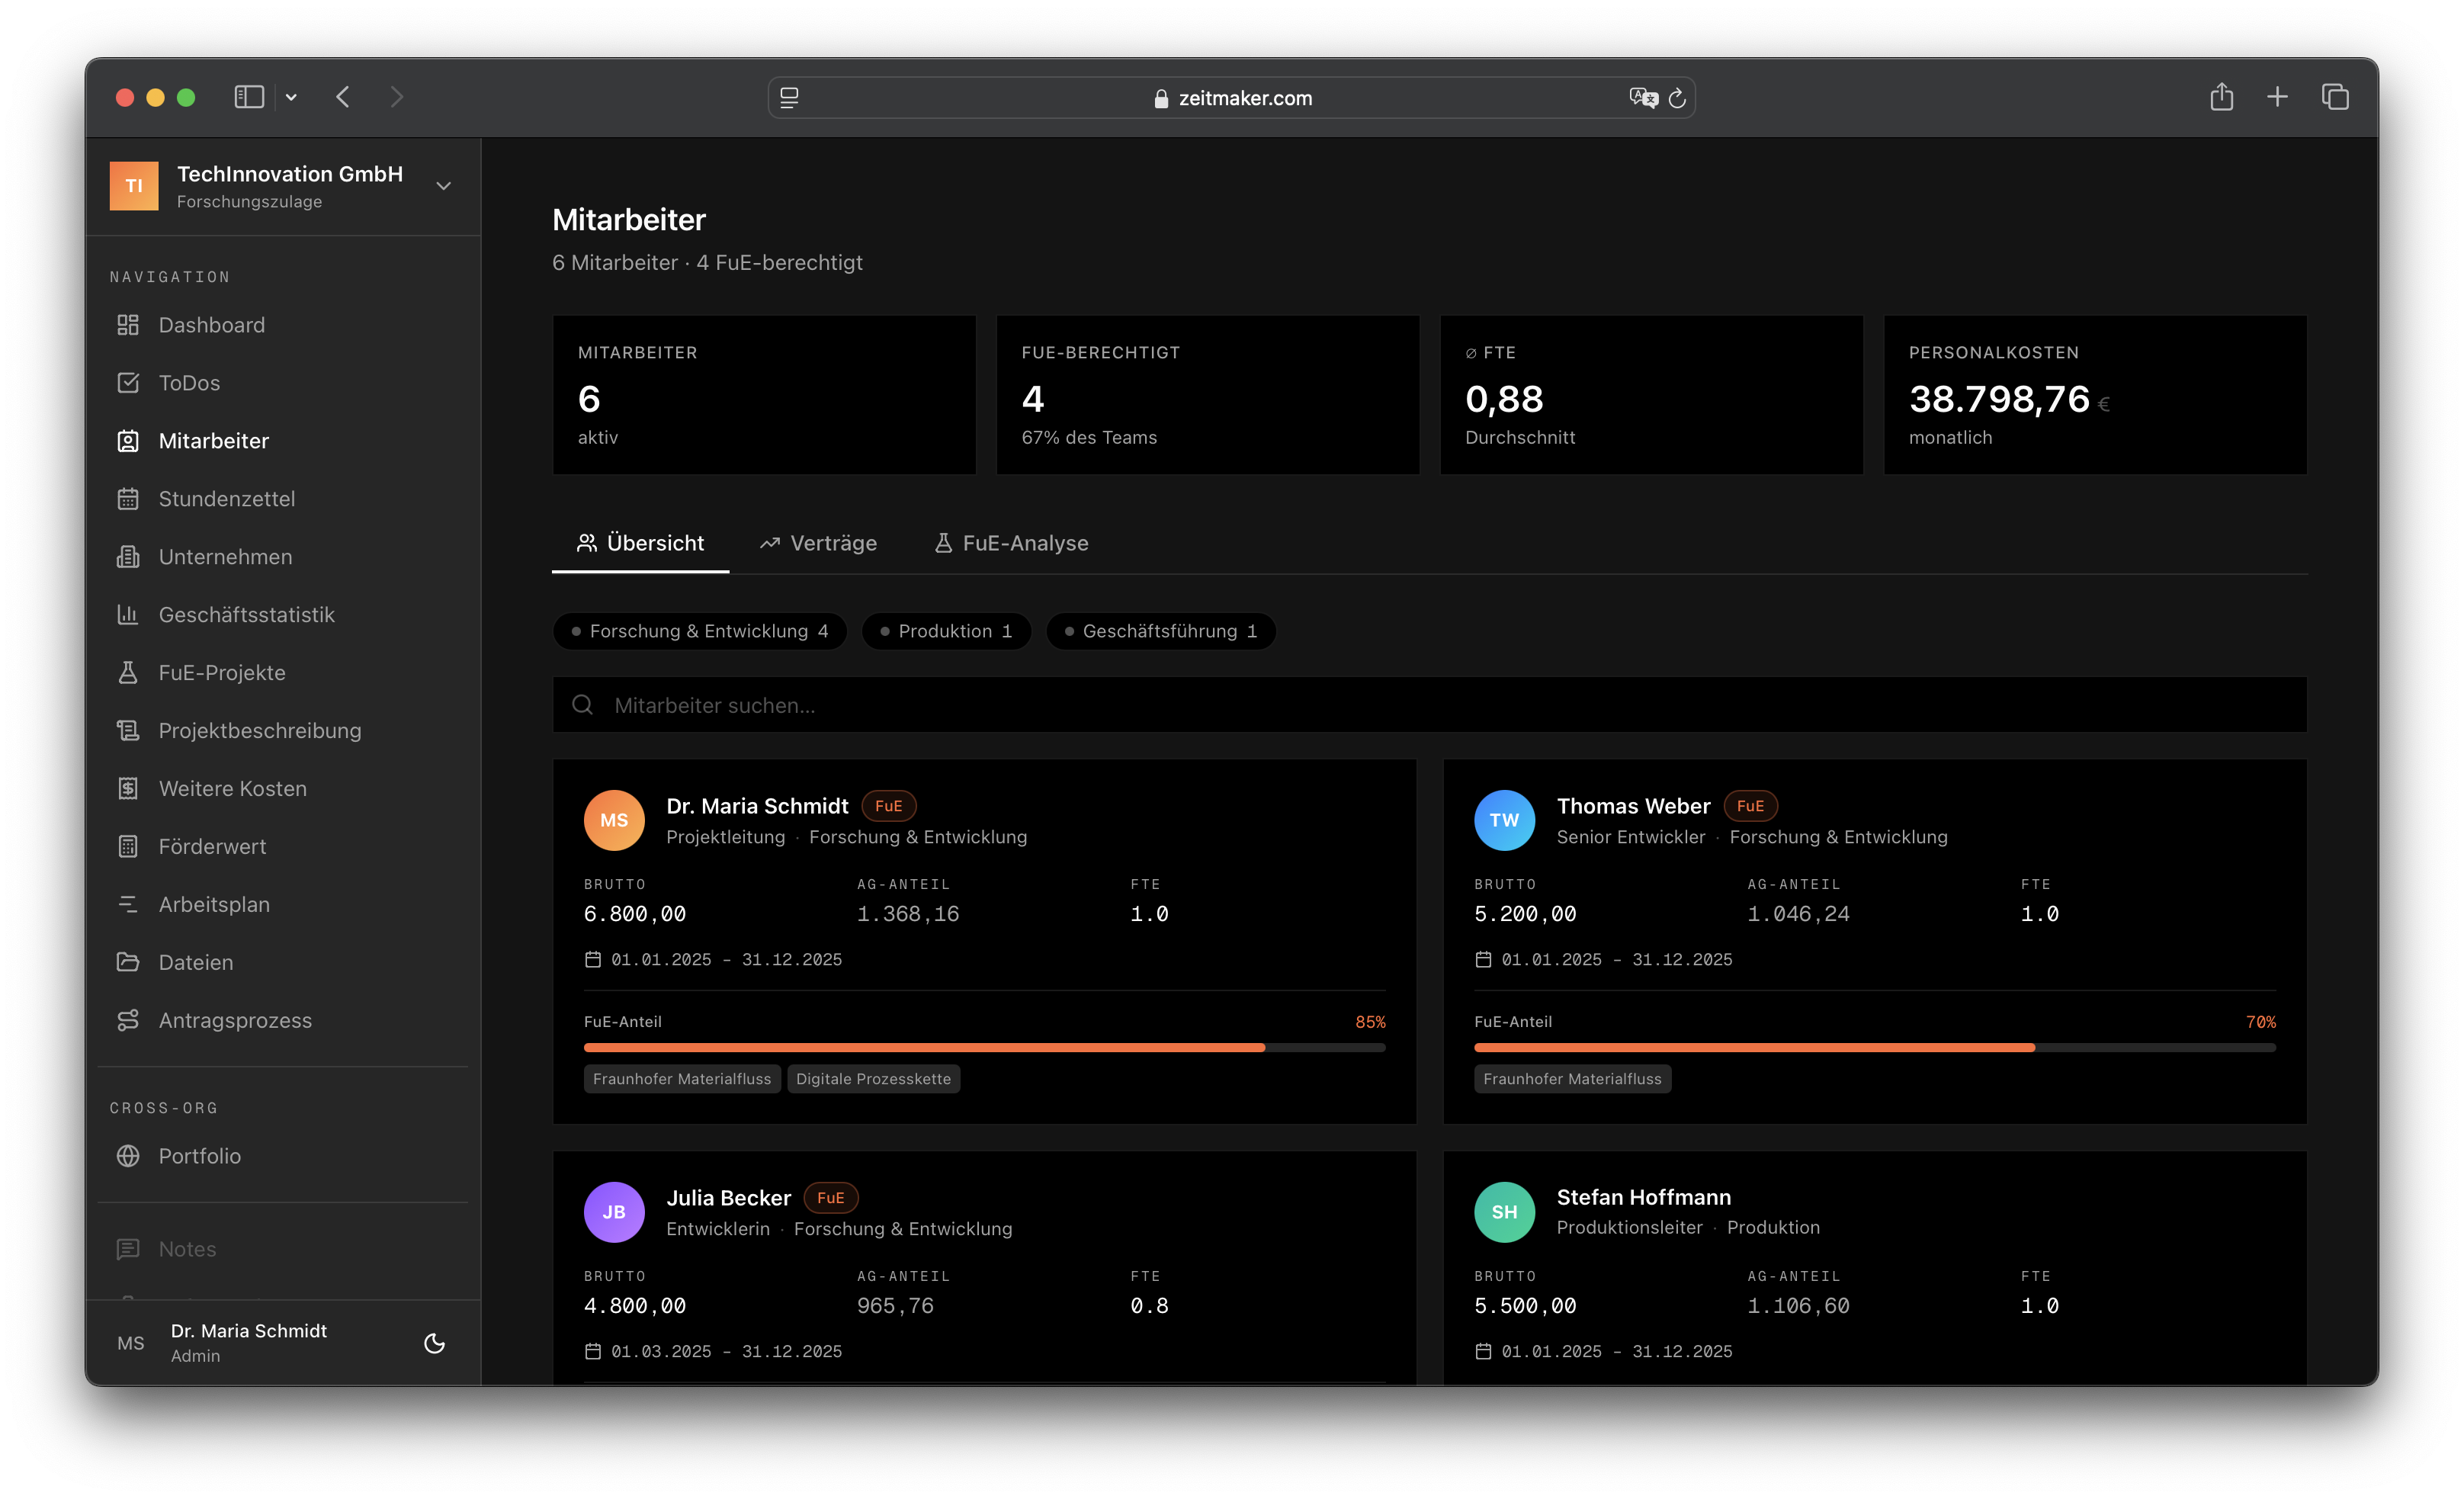This screenshot has width=2464, height=1499.
Task: Toggle dark mode with the moon icon
Action: (x=434, y=1343)
